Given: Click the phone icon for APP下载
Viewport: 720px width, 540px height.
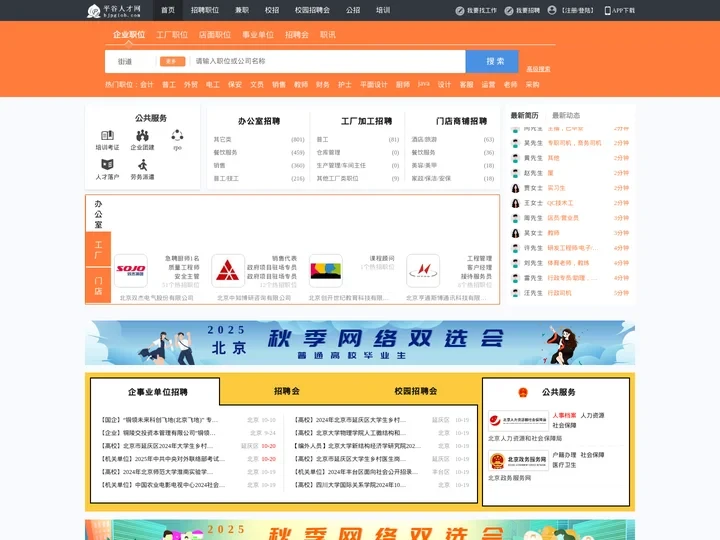Looking at the screenshot, I should (x=608, y=11).
